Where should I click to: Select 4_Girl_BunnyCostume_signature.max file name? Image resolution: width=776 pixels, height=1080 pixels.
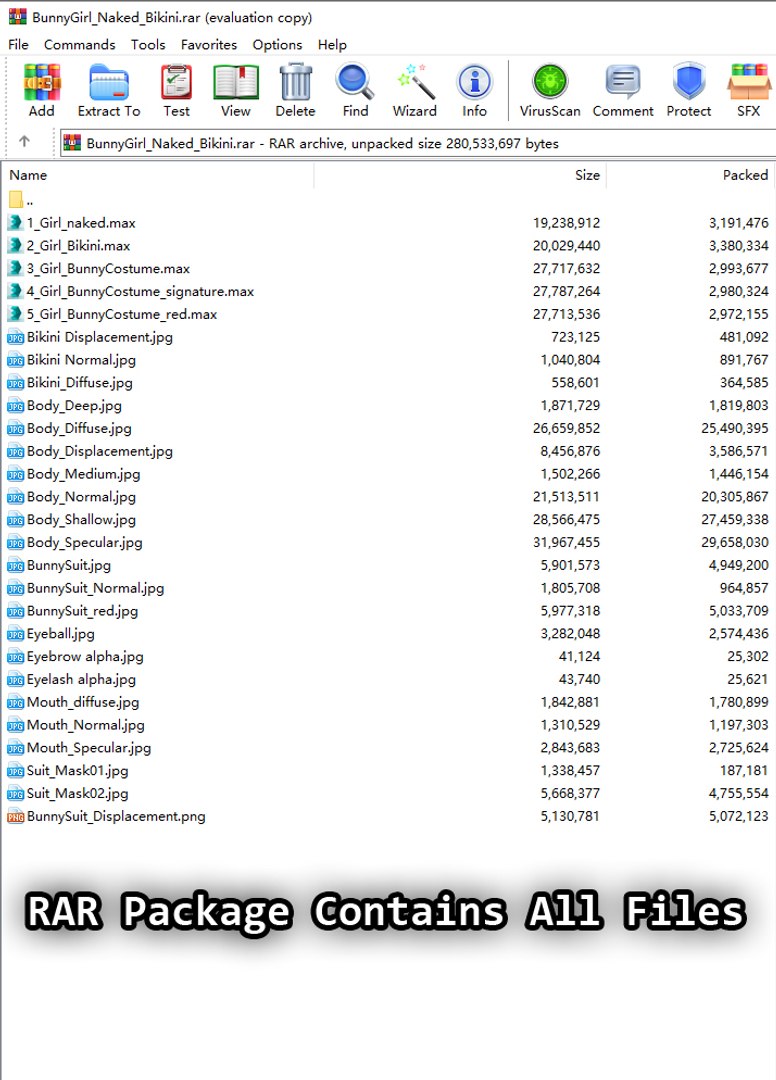click(x=140, y=291)
